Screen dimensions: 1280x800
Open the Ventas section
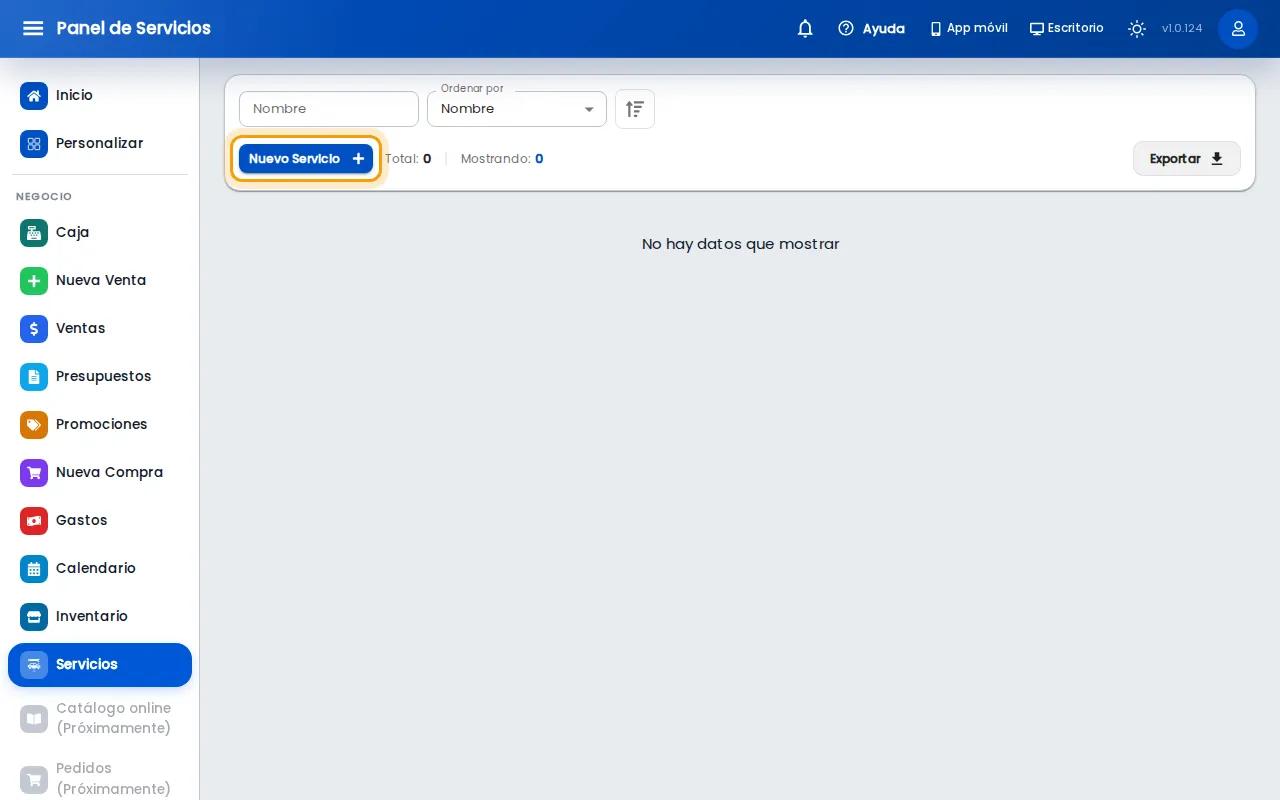click(100, 328)
